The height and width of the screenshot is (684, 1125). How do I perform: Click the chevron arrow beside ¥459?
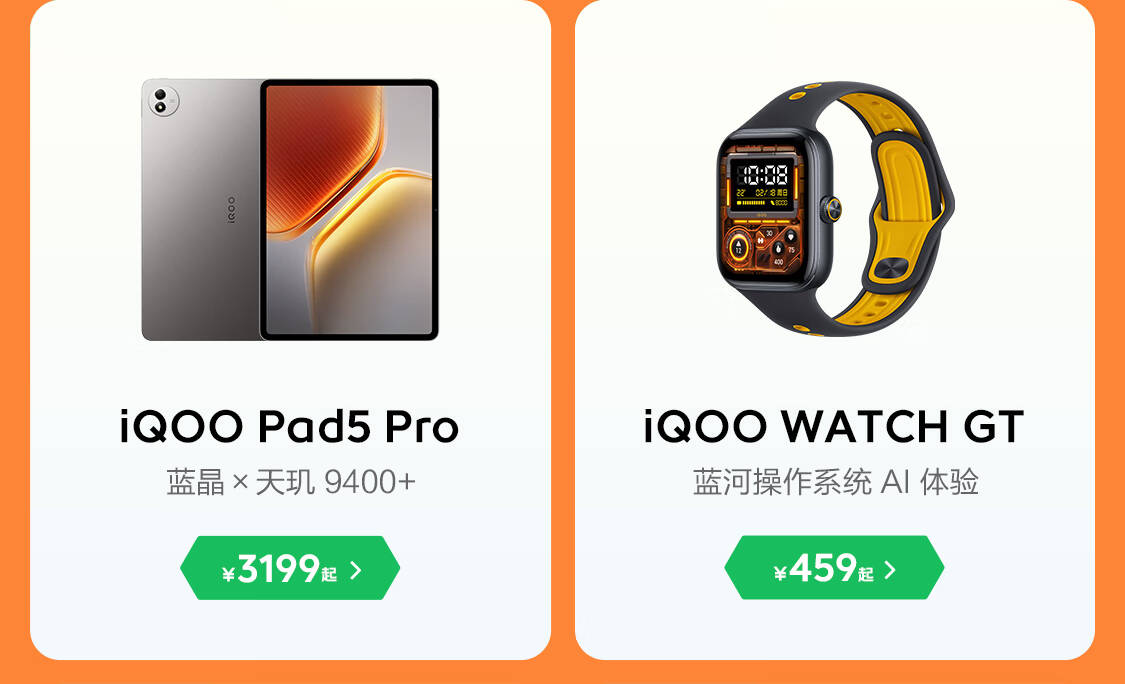click(890, 570)
